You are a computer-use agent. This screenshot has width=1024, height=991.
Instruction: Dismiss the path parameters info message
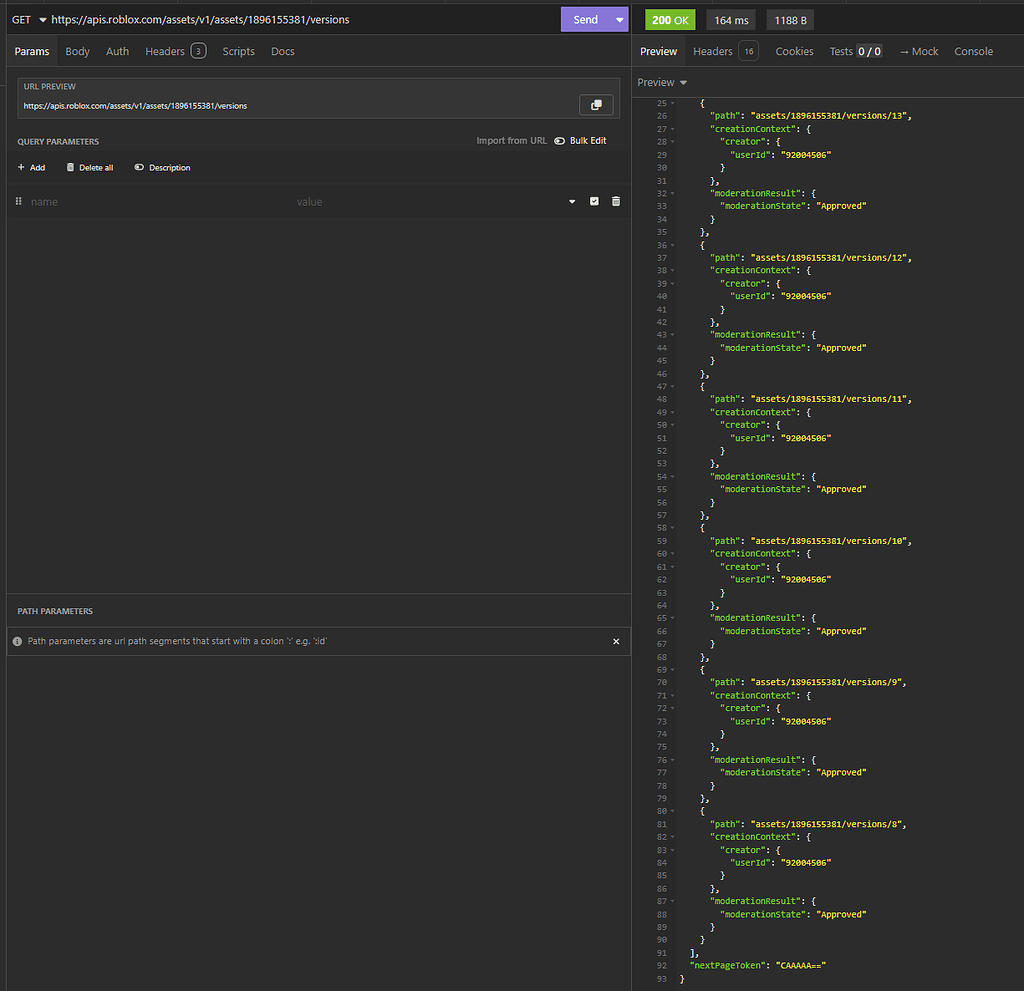click(x=616, y=642)
